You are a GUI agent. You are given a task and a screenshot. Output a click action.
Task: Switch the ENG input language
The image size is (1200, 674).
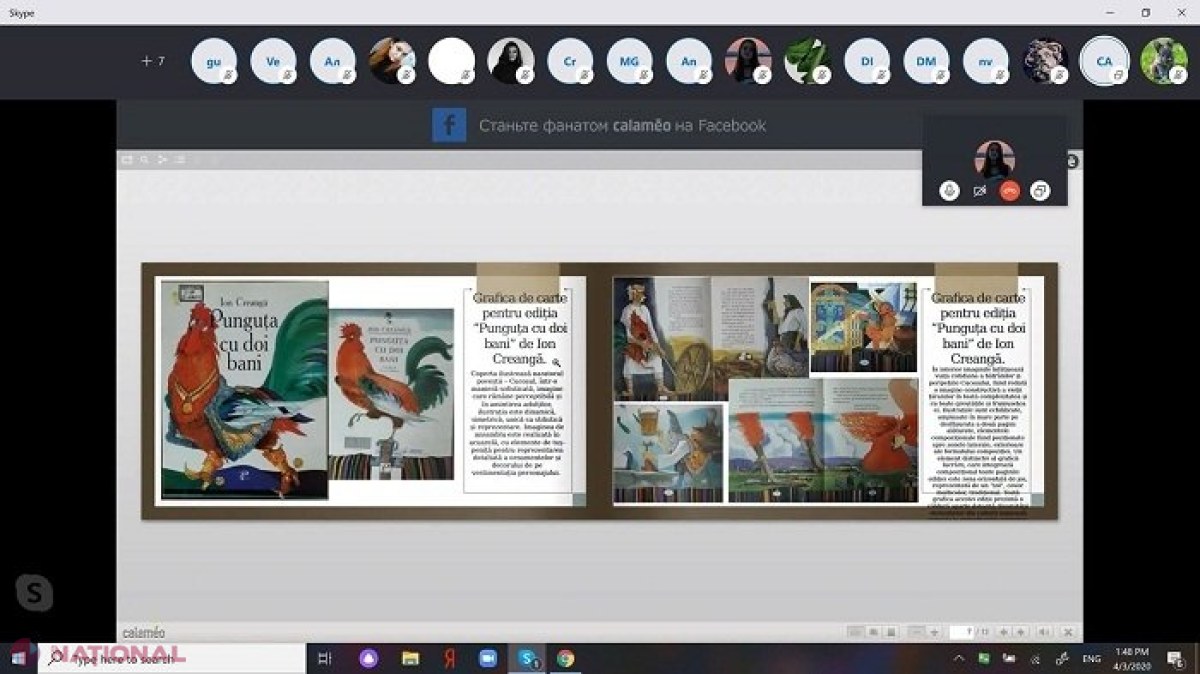tap(1091, 658)
